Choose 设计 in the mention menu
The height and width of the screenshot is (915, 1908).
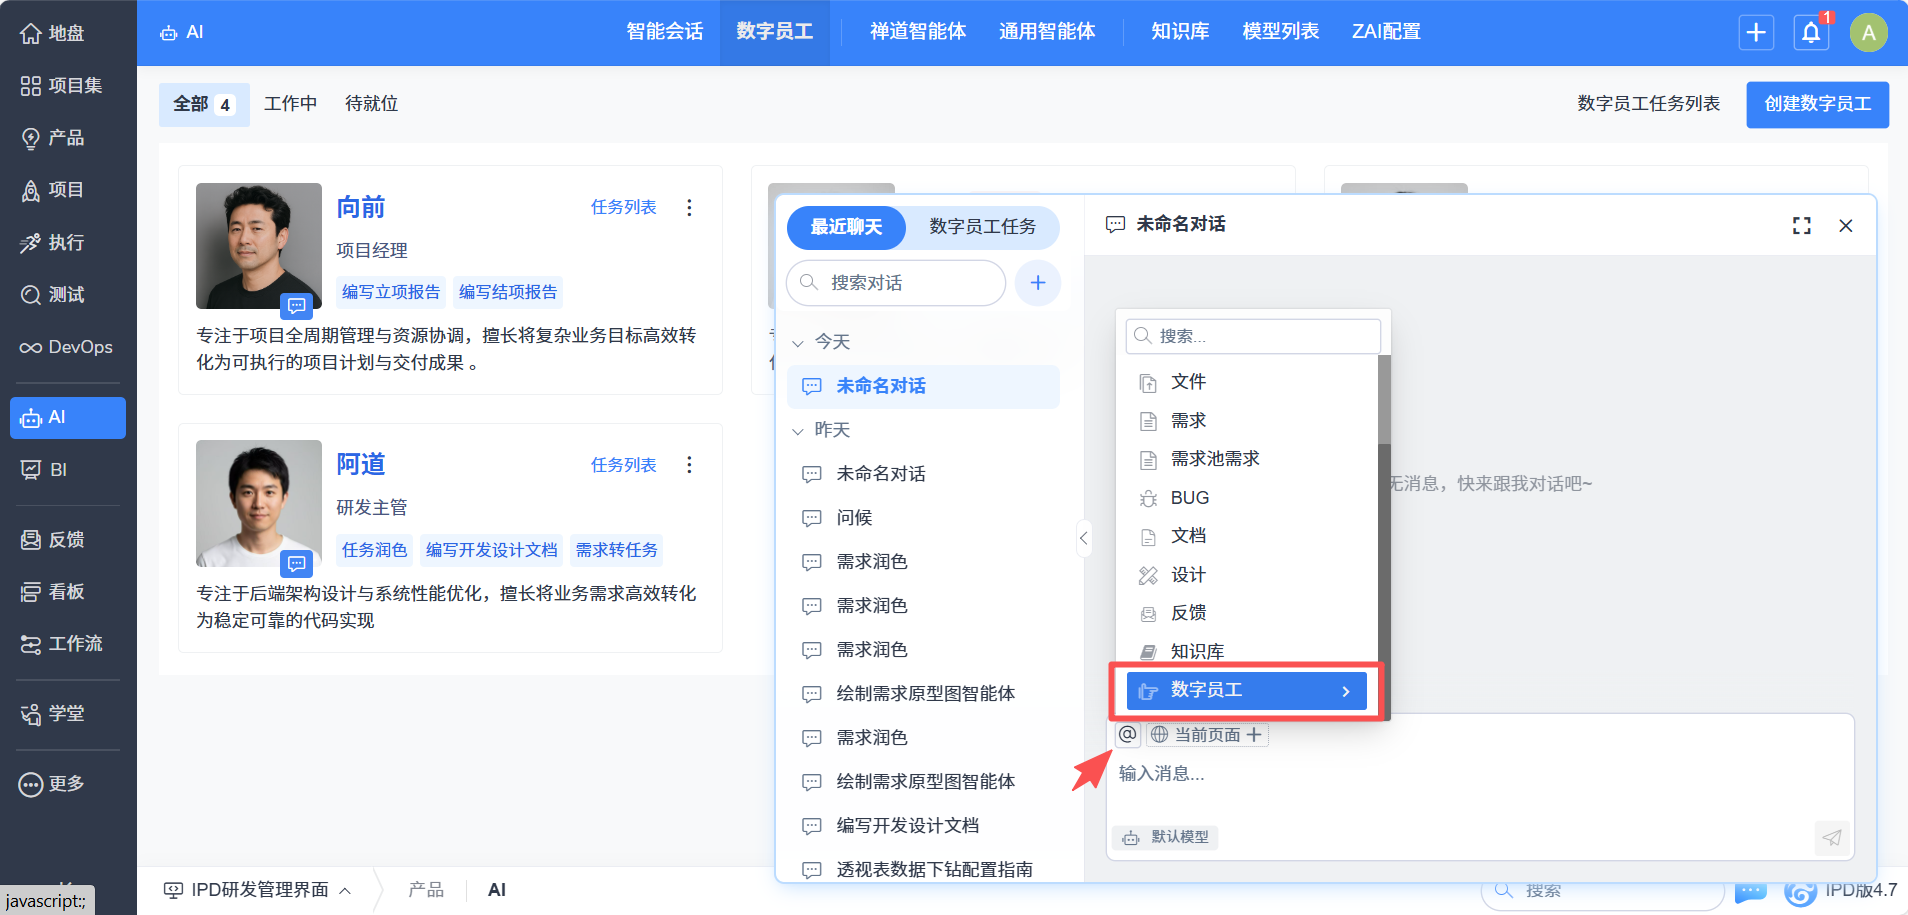point(1247,575)
